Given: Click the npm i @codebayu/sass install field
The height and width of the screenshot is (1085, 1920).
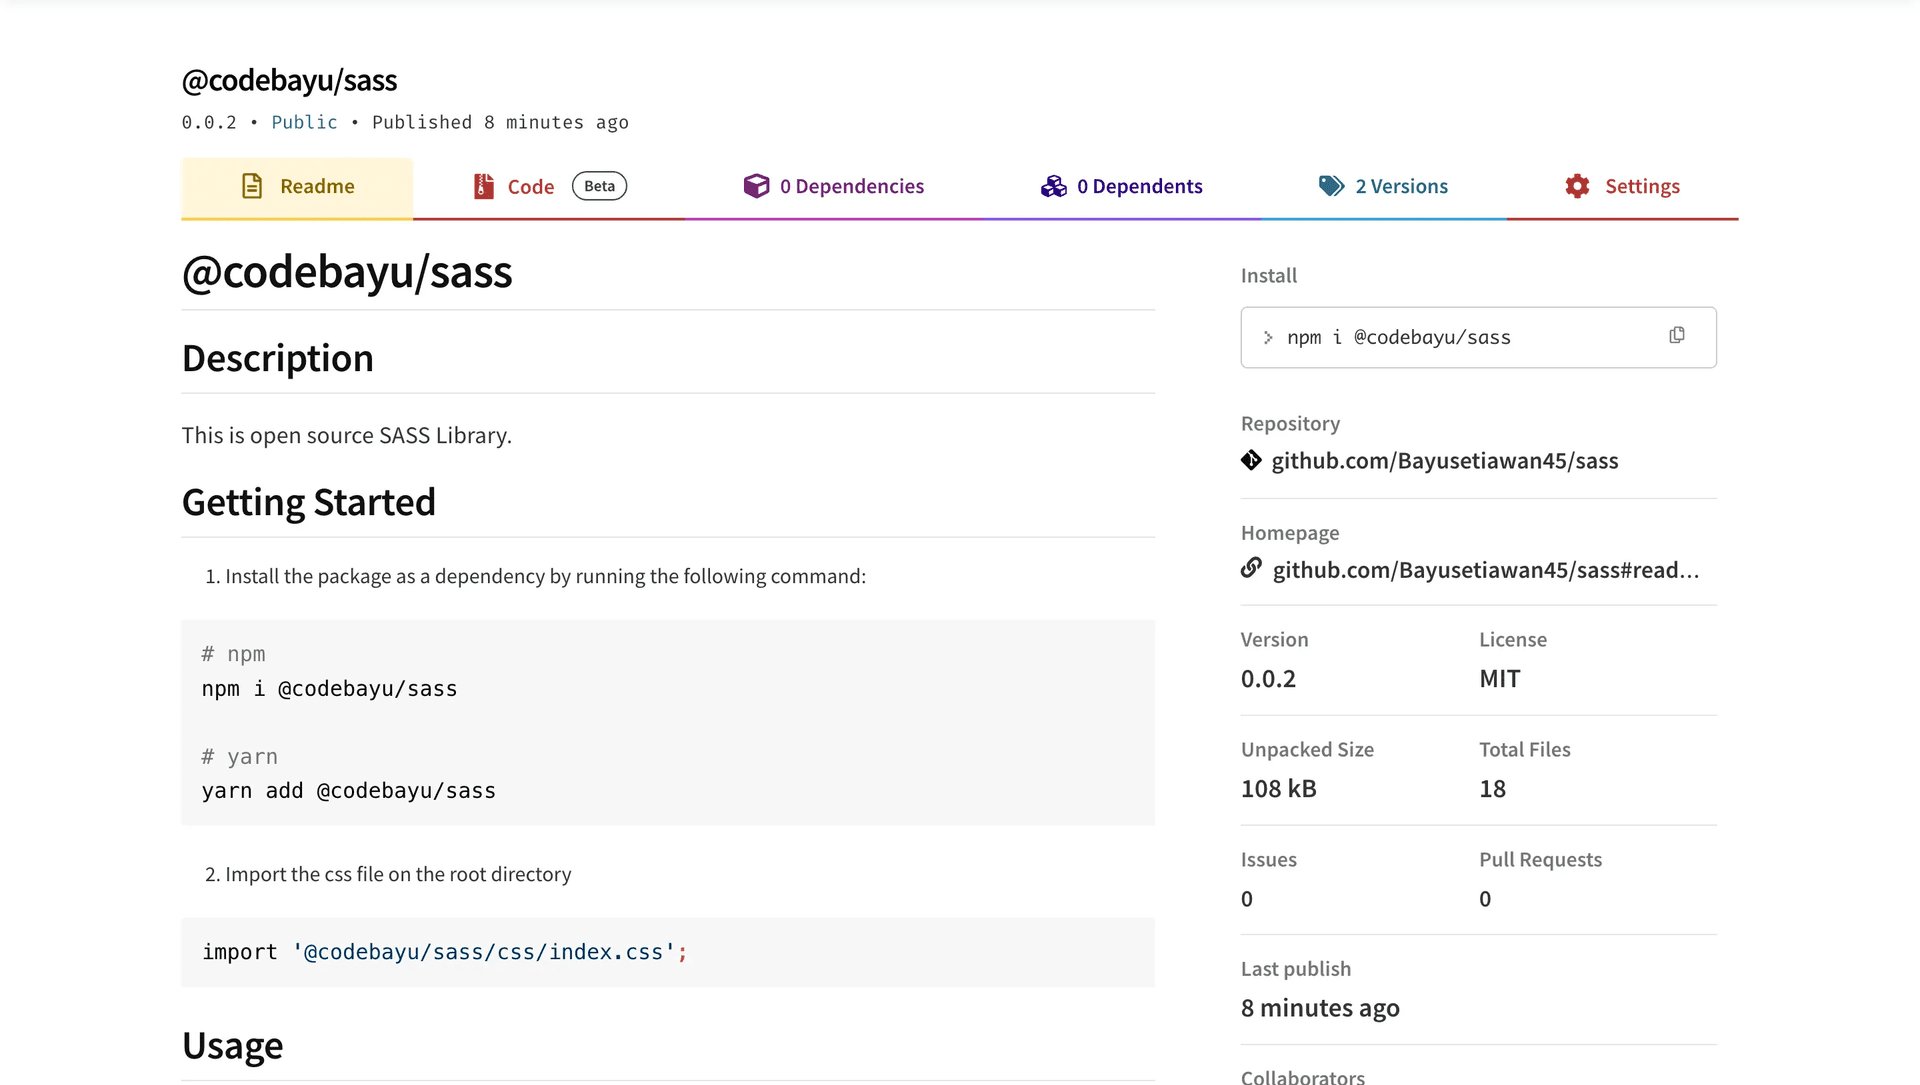Looking at the screenshot, I should pos(1478,337).
